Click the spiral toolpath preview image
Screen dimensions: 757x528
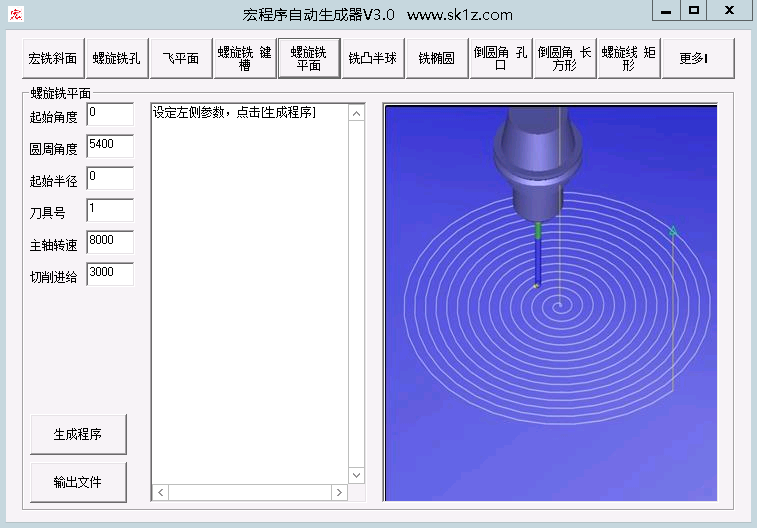(x=551, y=303)
